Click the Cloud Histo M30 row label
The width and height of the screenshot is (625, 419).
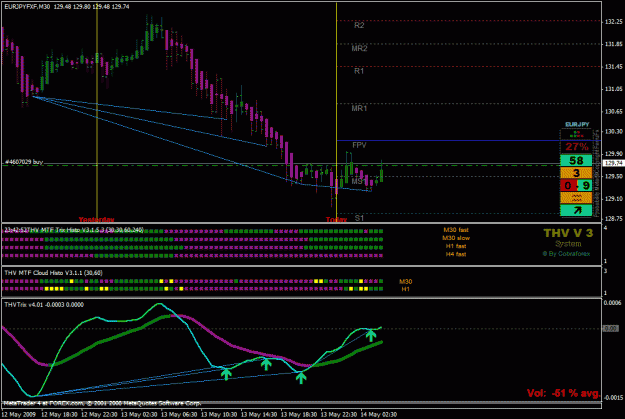(405, 281)
